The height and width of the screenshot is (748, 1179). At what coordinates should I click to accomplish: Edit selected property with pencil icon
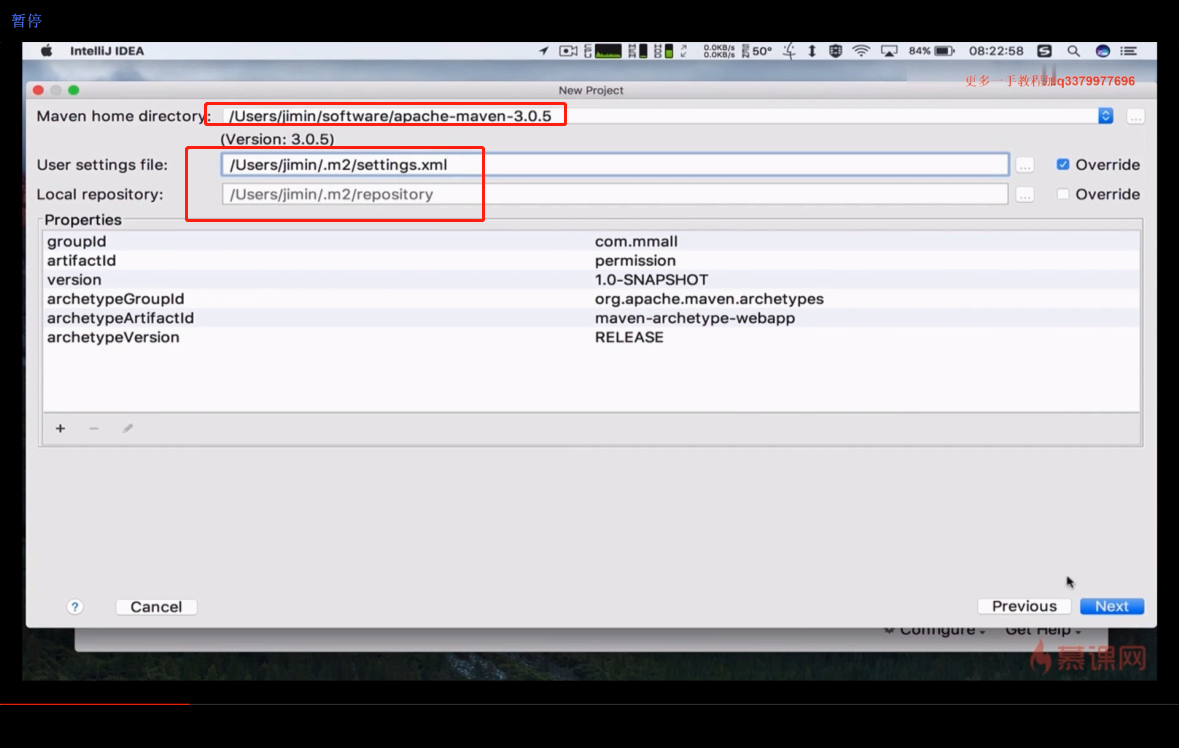[x=128, y=429]
